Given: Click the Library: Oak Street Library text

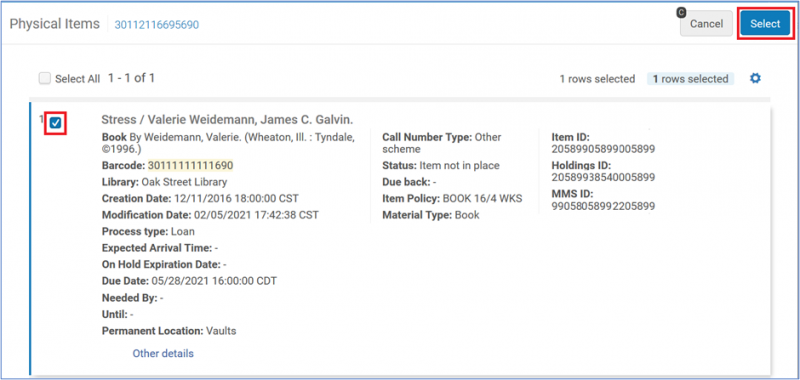Looking at the screenshot, I should 164,182.
